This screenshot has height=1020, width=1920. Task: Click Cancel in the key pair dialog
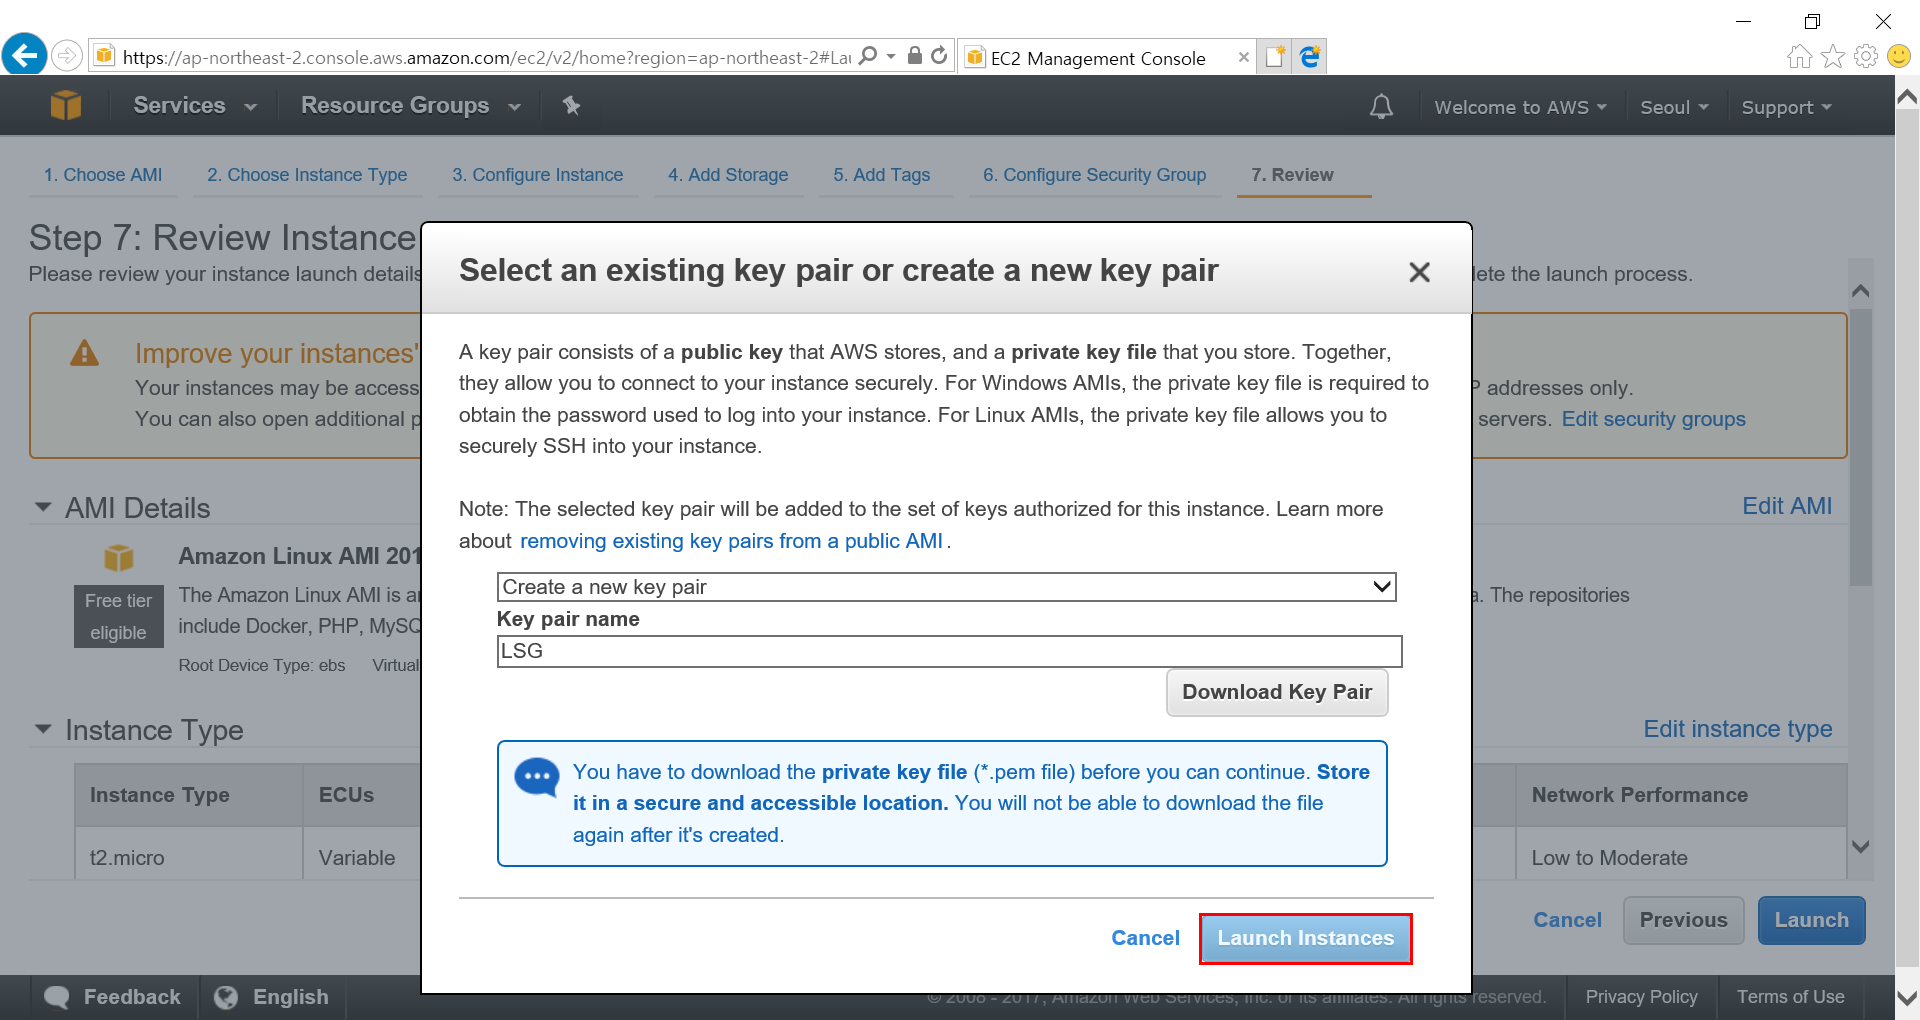click(1146, 938)
